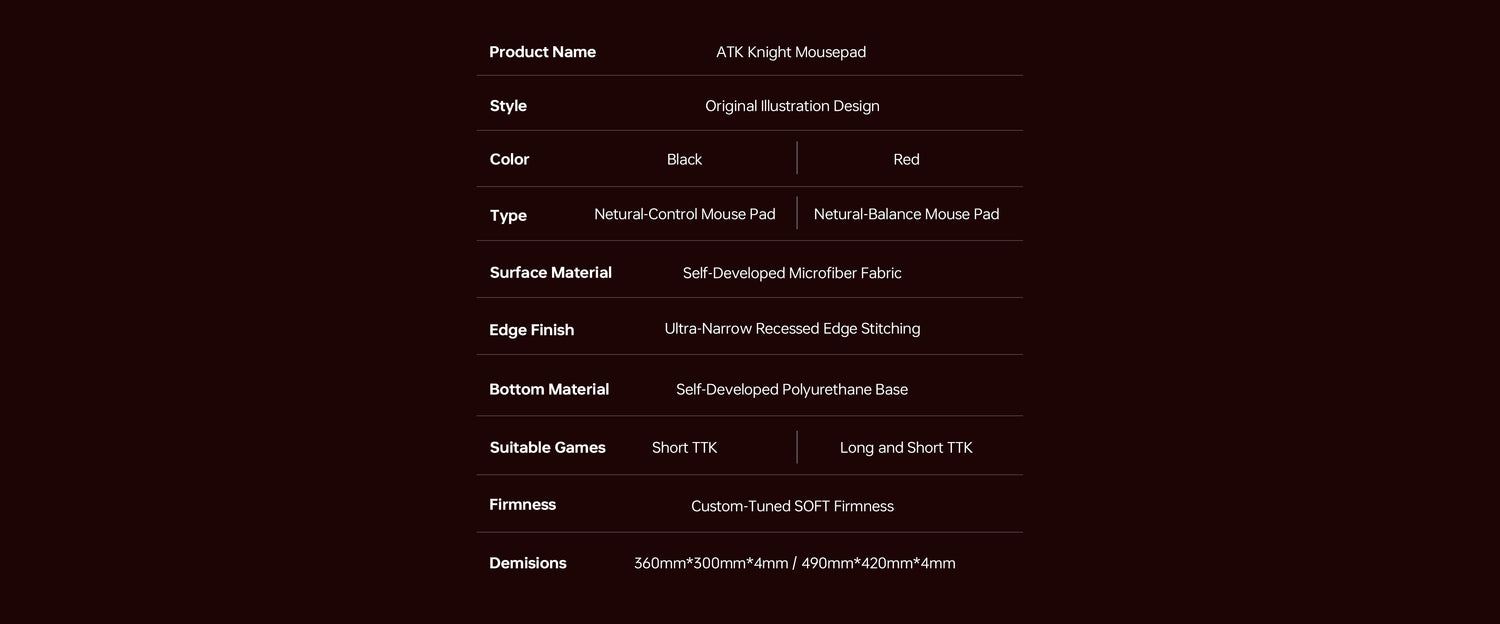Select the ATK Knight Mousepad text
This screenshot has width=1500, height=624.
[x=791, y=52]
